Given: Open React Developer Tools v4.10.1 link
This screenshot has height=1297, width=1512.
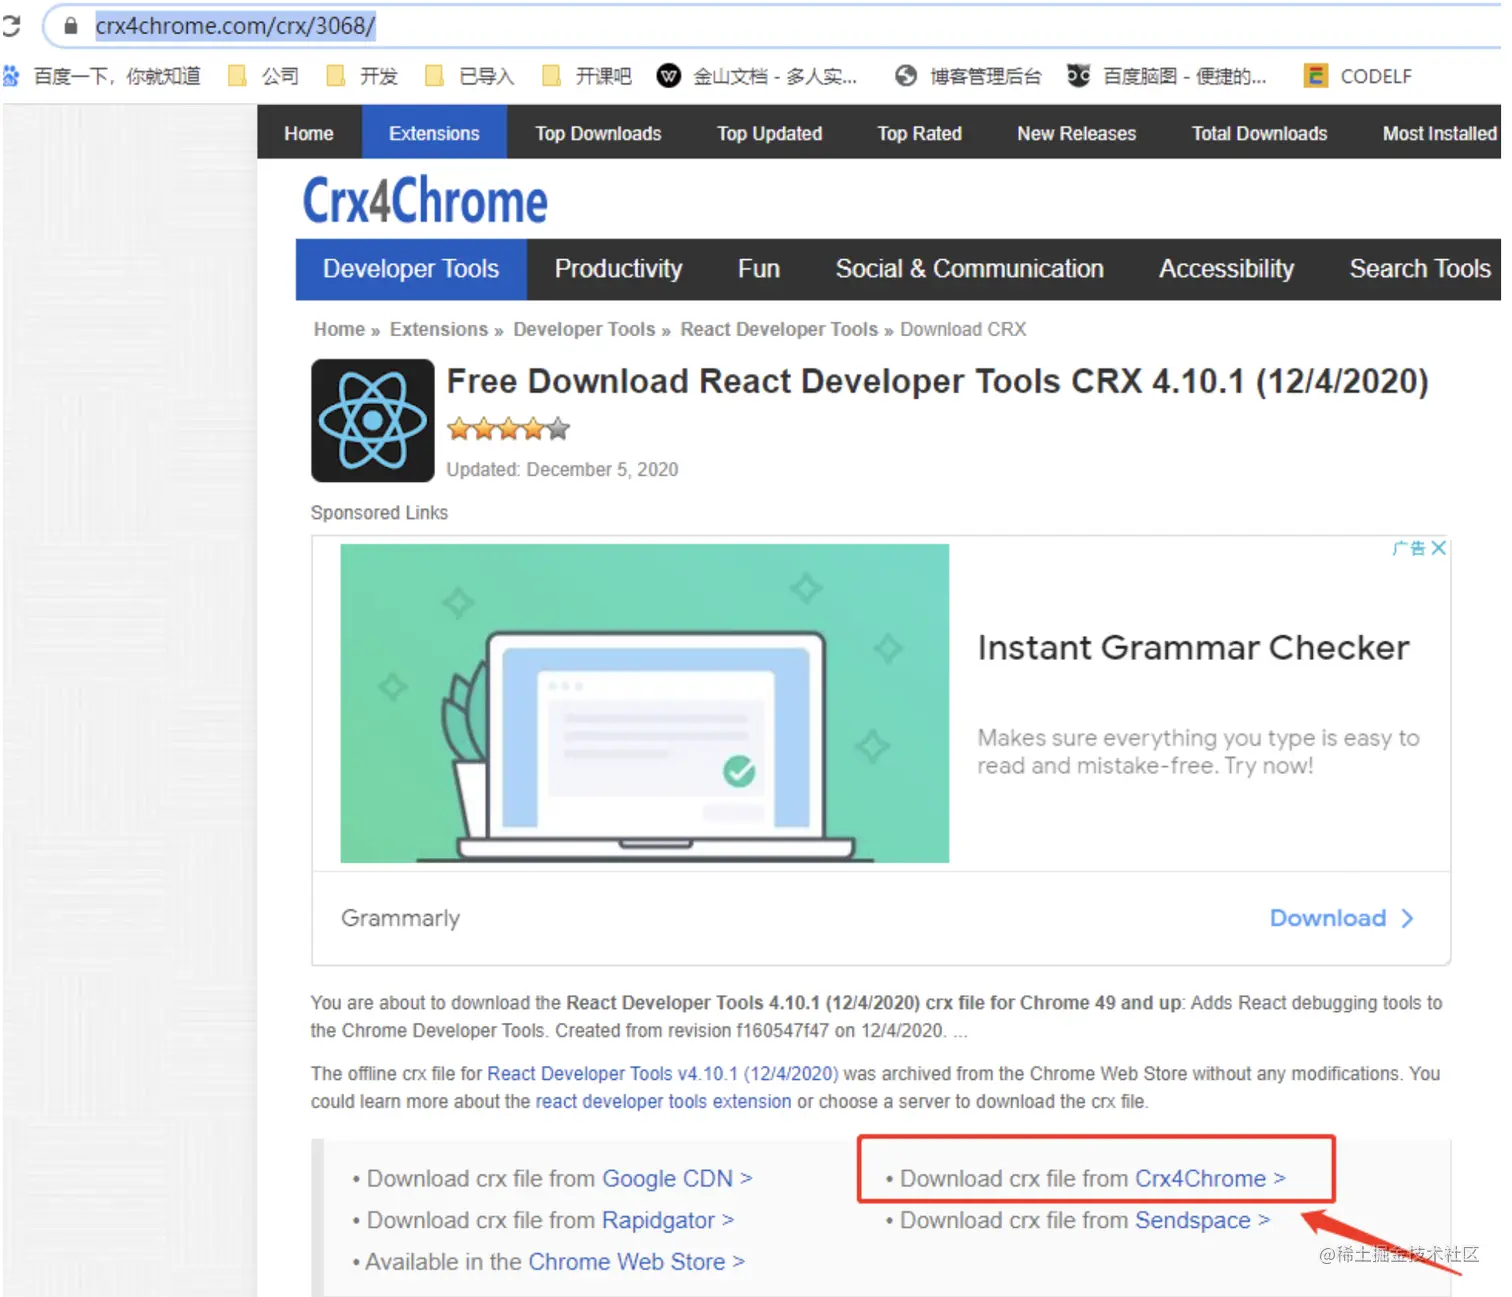Looking at the screenshot, I should tap(663, 1073).
